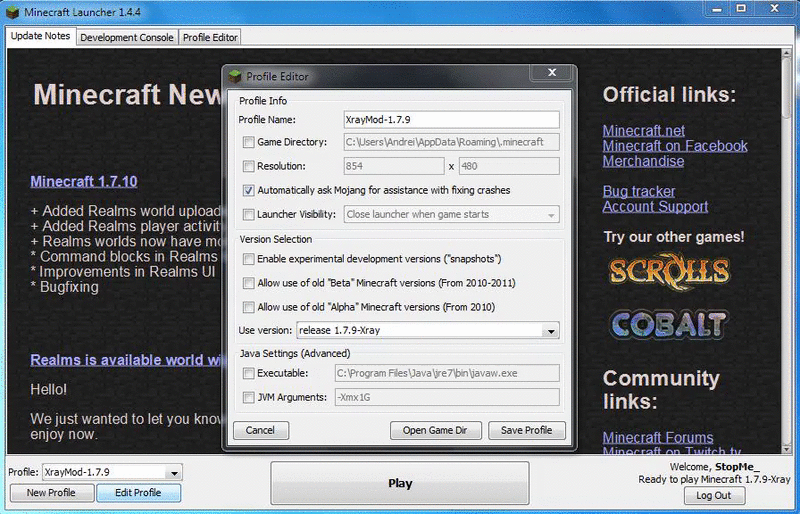
Task: Click the JVM Arguments -Xmx1G field
Action: pyautogui.click(x=447, y=398)
